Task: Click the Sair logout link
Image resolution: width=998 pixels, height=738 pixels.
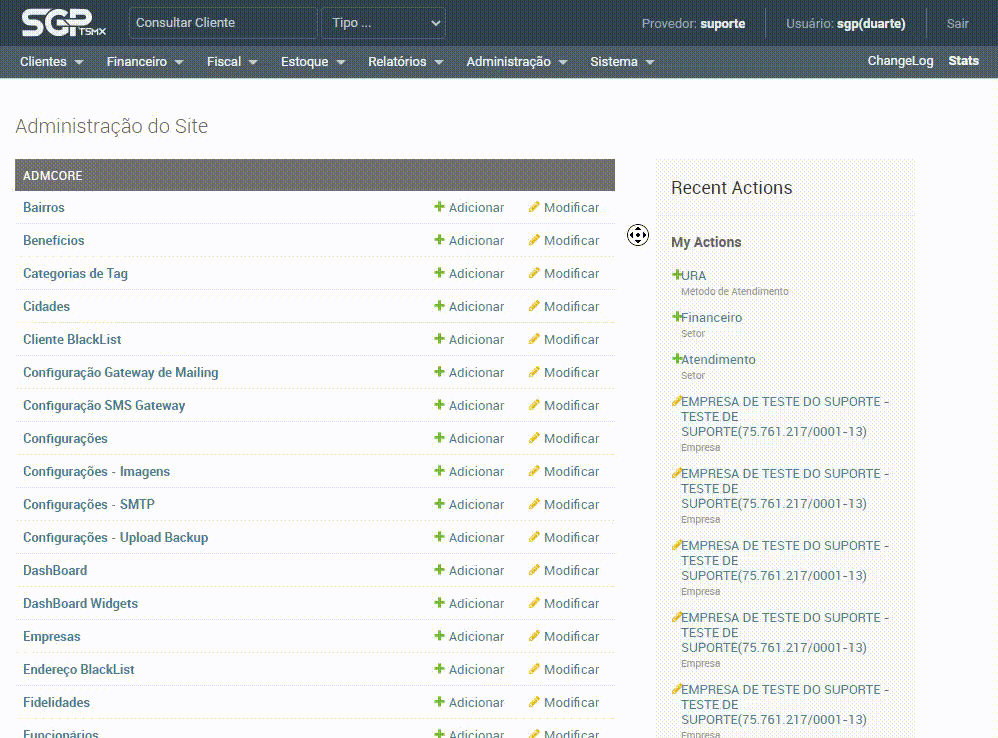Action: (957, 23)
